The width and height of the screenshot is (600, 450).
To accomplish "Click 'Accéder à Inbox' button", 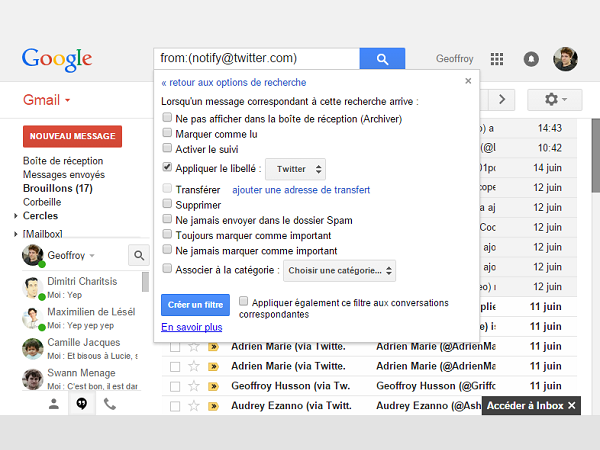I will tap(525, 405).
